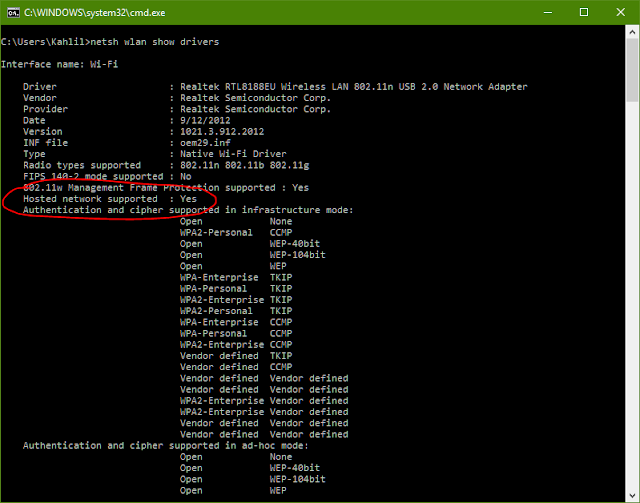Click the 'Hosted network supported' label
The height and width of the screenshot is (503, 640).
pyautogui.click(x=90, y=199)
